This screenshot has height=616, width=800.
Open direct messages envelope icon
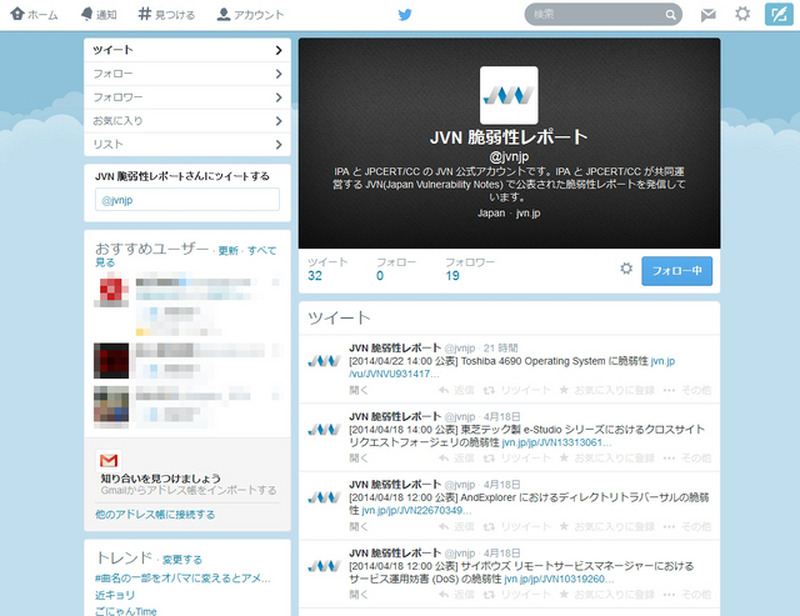tap(708, 15)
